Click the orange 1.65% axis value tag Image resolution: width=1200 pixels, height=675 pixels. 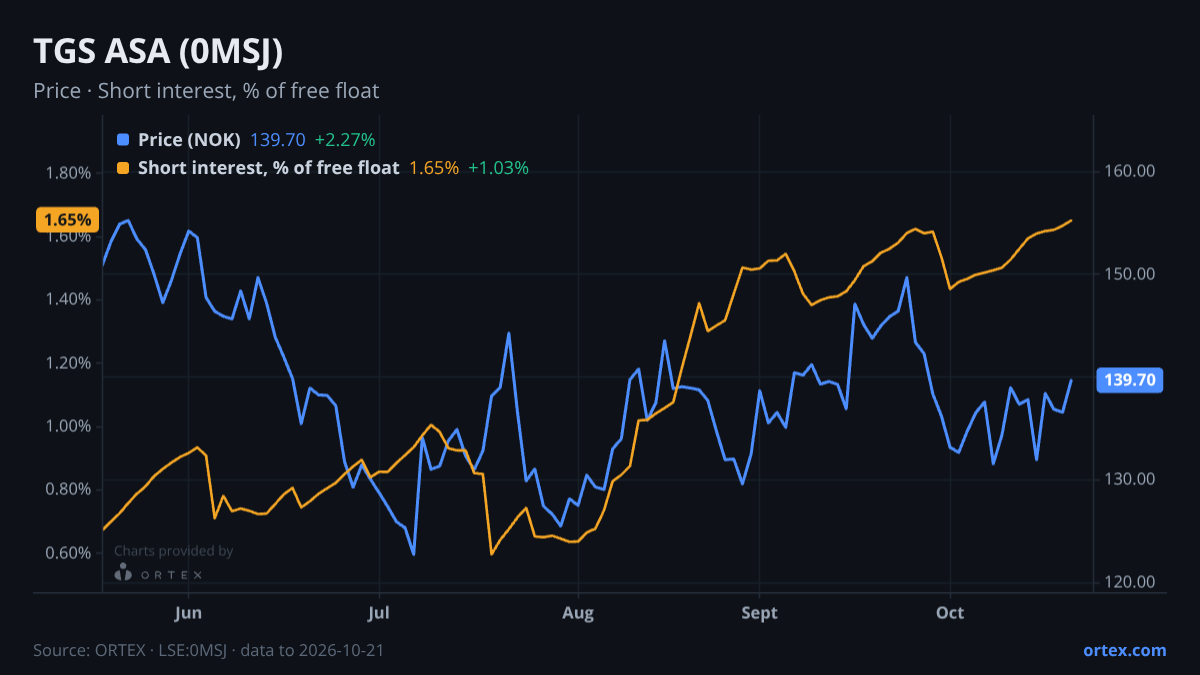68,219
